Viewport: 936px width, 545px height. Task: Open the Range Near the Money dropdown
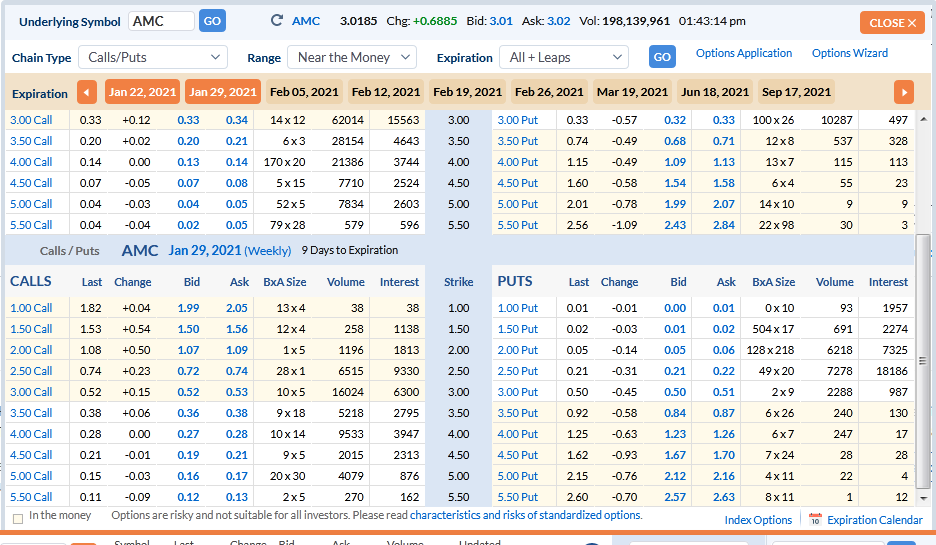point(351,58)
